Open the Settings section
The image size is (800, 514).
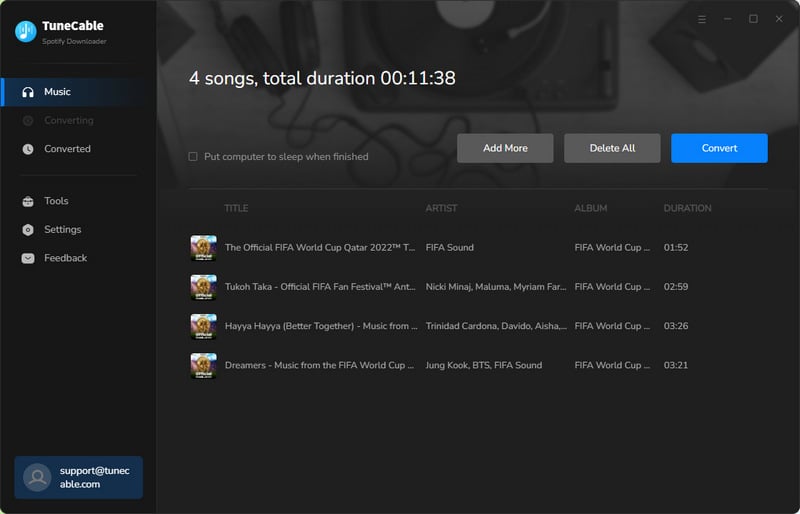pyautogui.click(x=79, y=230)
